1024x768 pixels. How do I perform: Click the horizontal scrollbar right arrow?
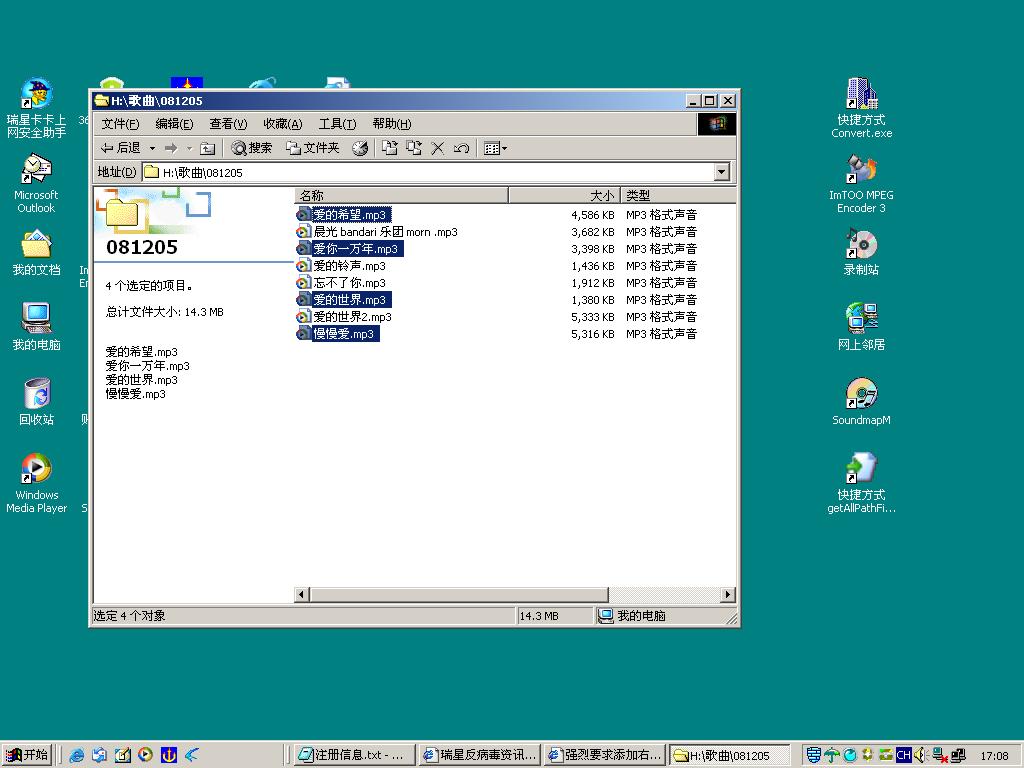[x=728, y=595]
